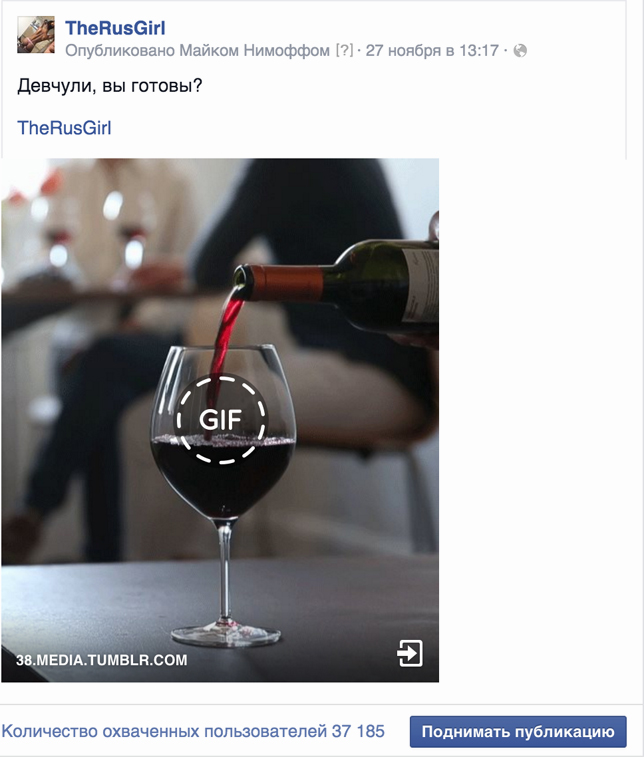Screen dimensions: 644x757
Task: Play the GIF using the dashed circle button
Action: (x=221, y=420)
